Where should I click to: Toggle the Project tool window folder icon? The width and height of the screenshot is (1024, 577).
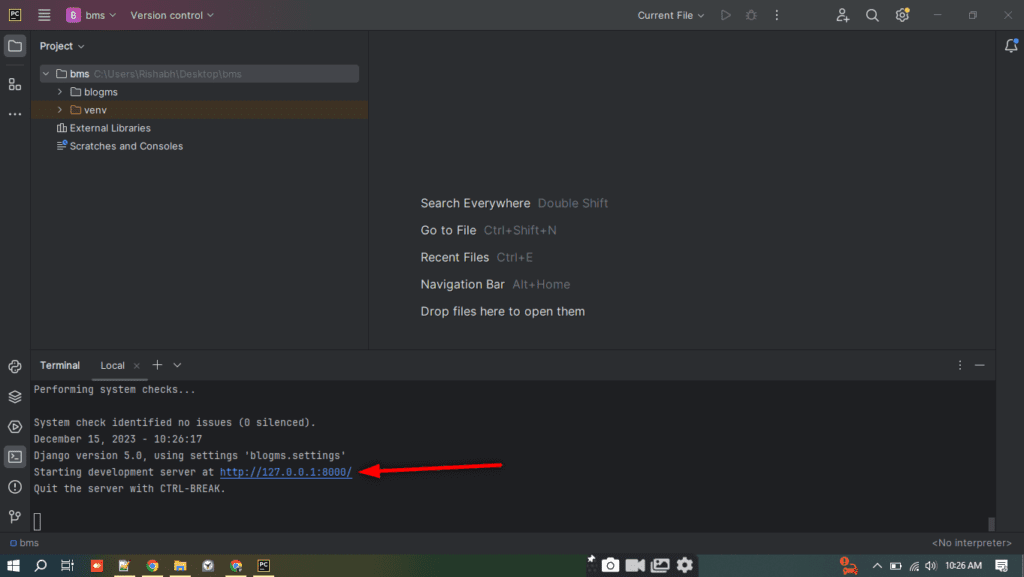[x=15, y=46]
